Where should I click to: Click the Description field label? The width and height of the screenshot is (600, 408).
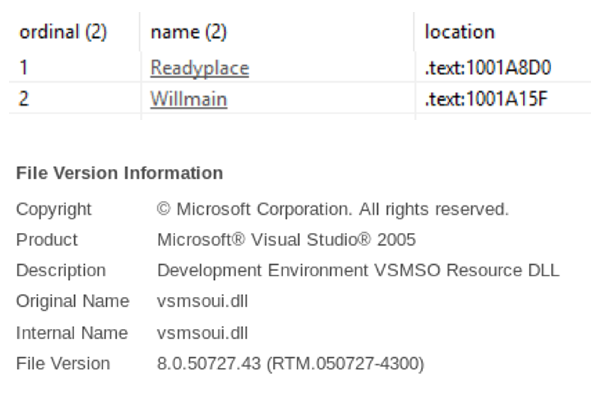click(61, 271)
